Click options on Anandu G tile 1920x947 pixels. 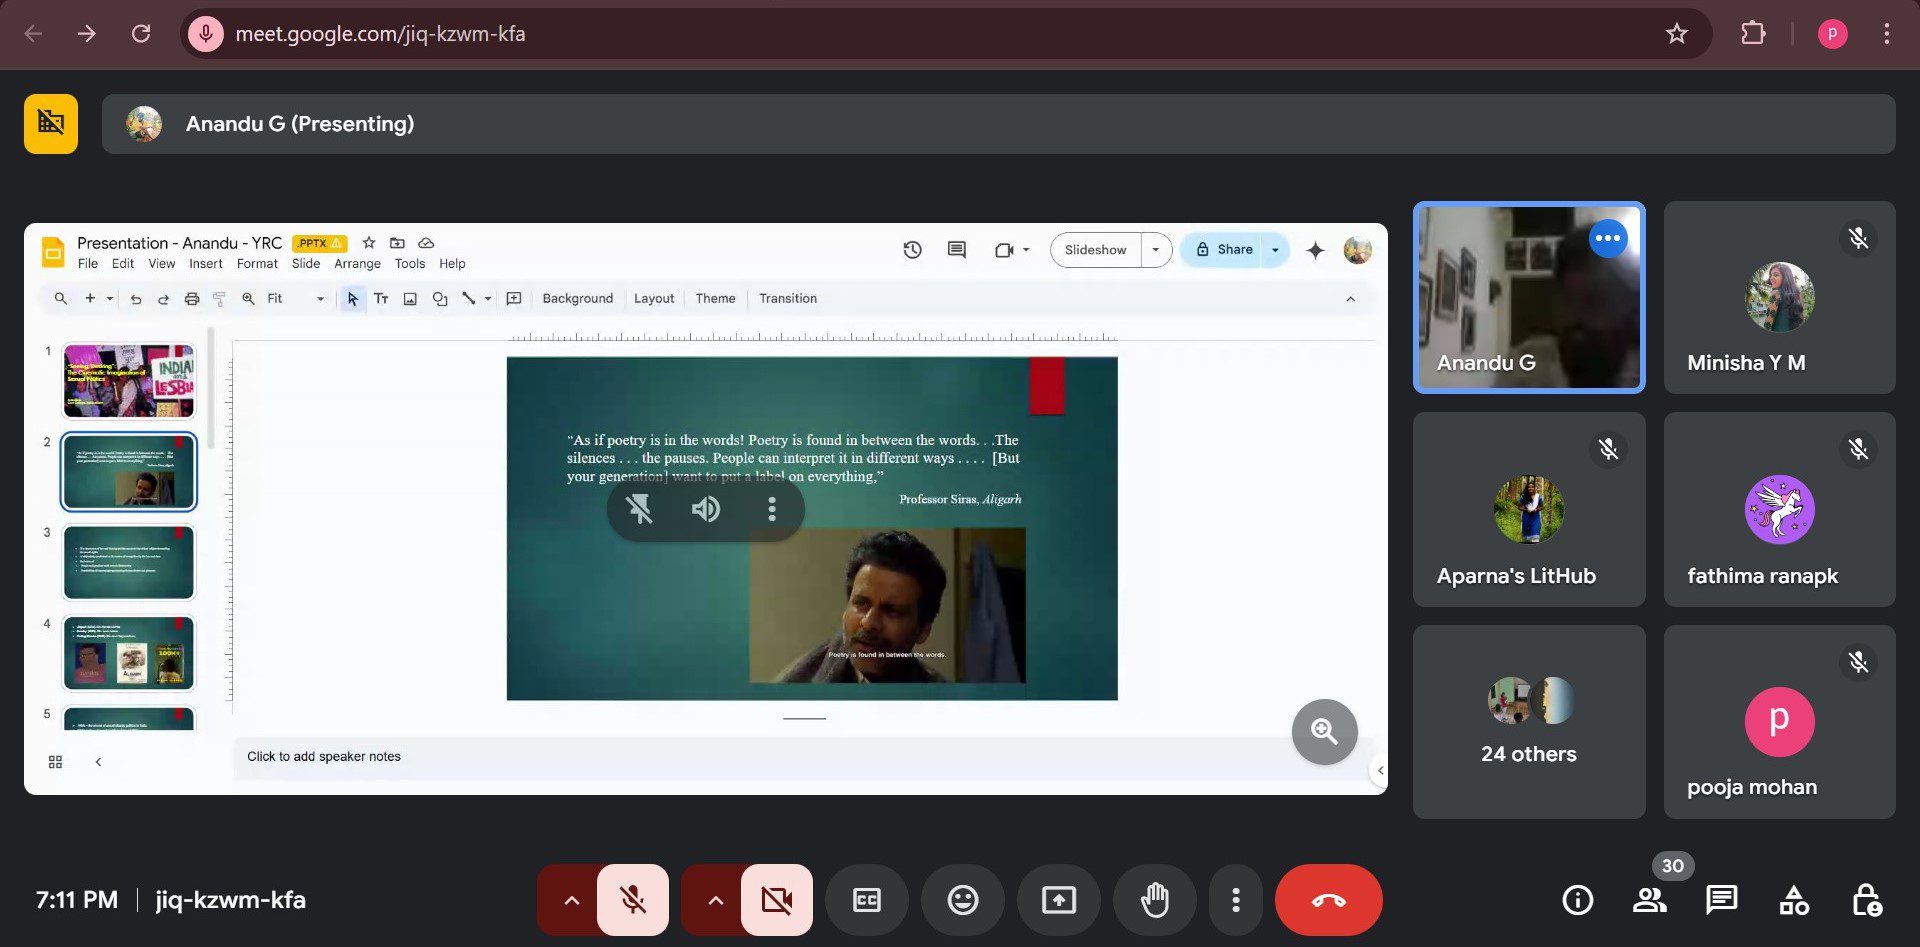(1607, 238)
